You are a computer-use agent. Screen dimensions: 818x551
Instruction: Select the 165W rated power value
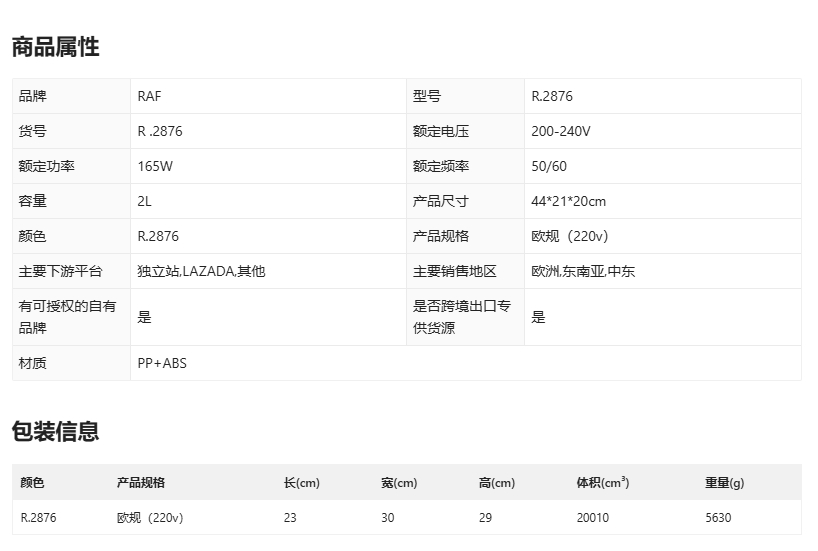point(155,167)
